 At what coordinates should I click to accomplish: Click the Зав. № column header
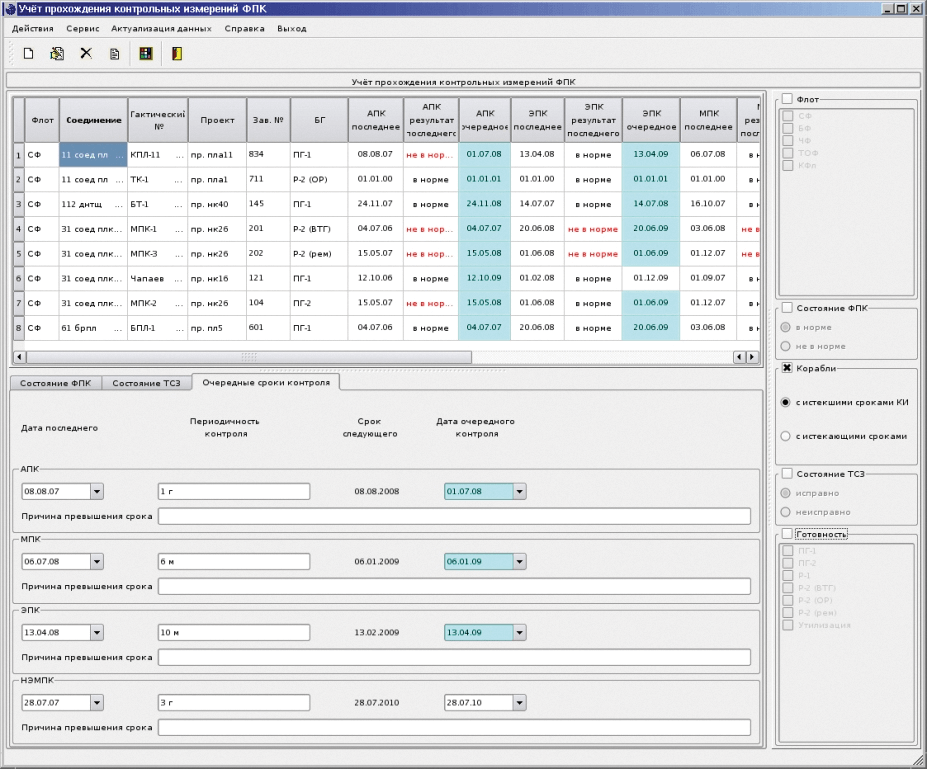268,120
